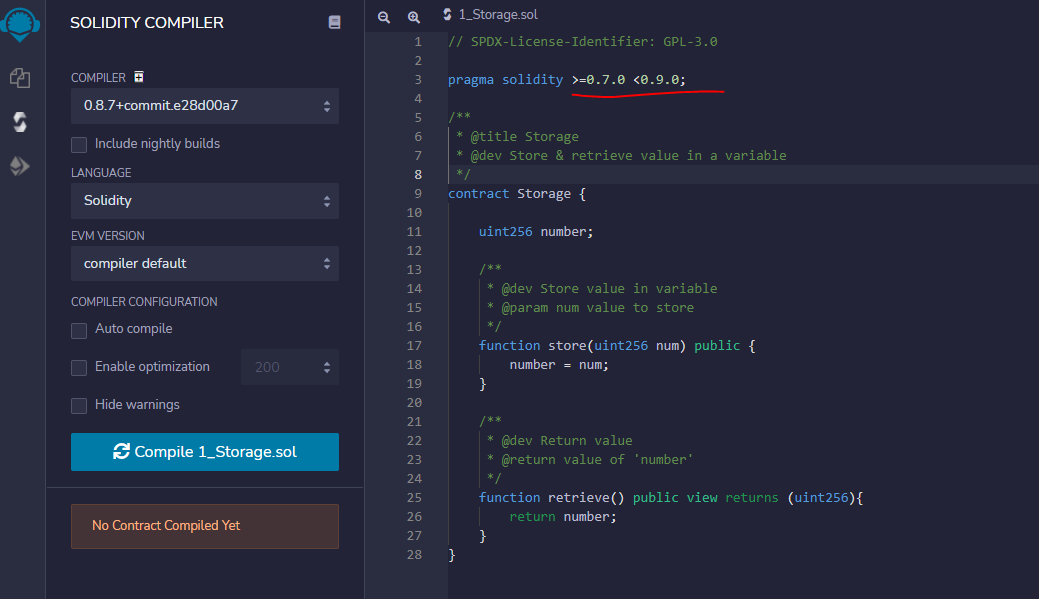Click the optimization runs 200 stepper

tap(290, 367)
